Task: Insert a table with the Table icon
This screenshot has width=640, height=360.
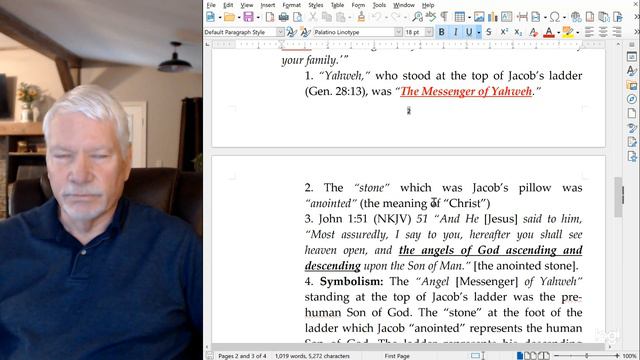Action: coord(460,17)
